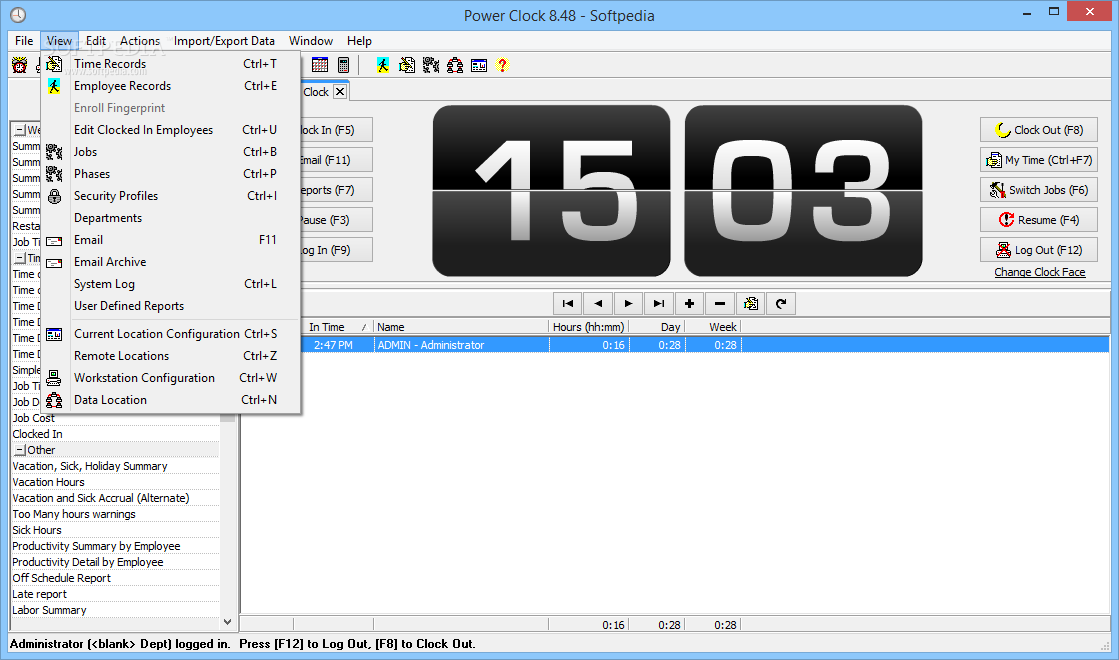Open the Window menu
The width and height of the screenshot is (1119, 660).
click(x=310, y=41)
